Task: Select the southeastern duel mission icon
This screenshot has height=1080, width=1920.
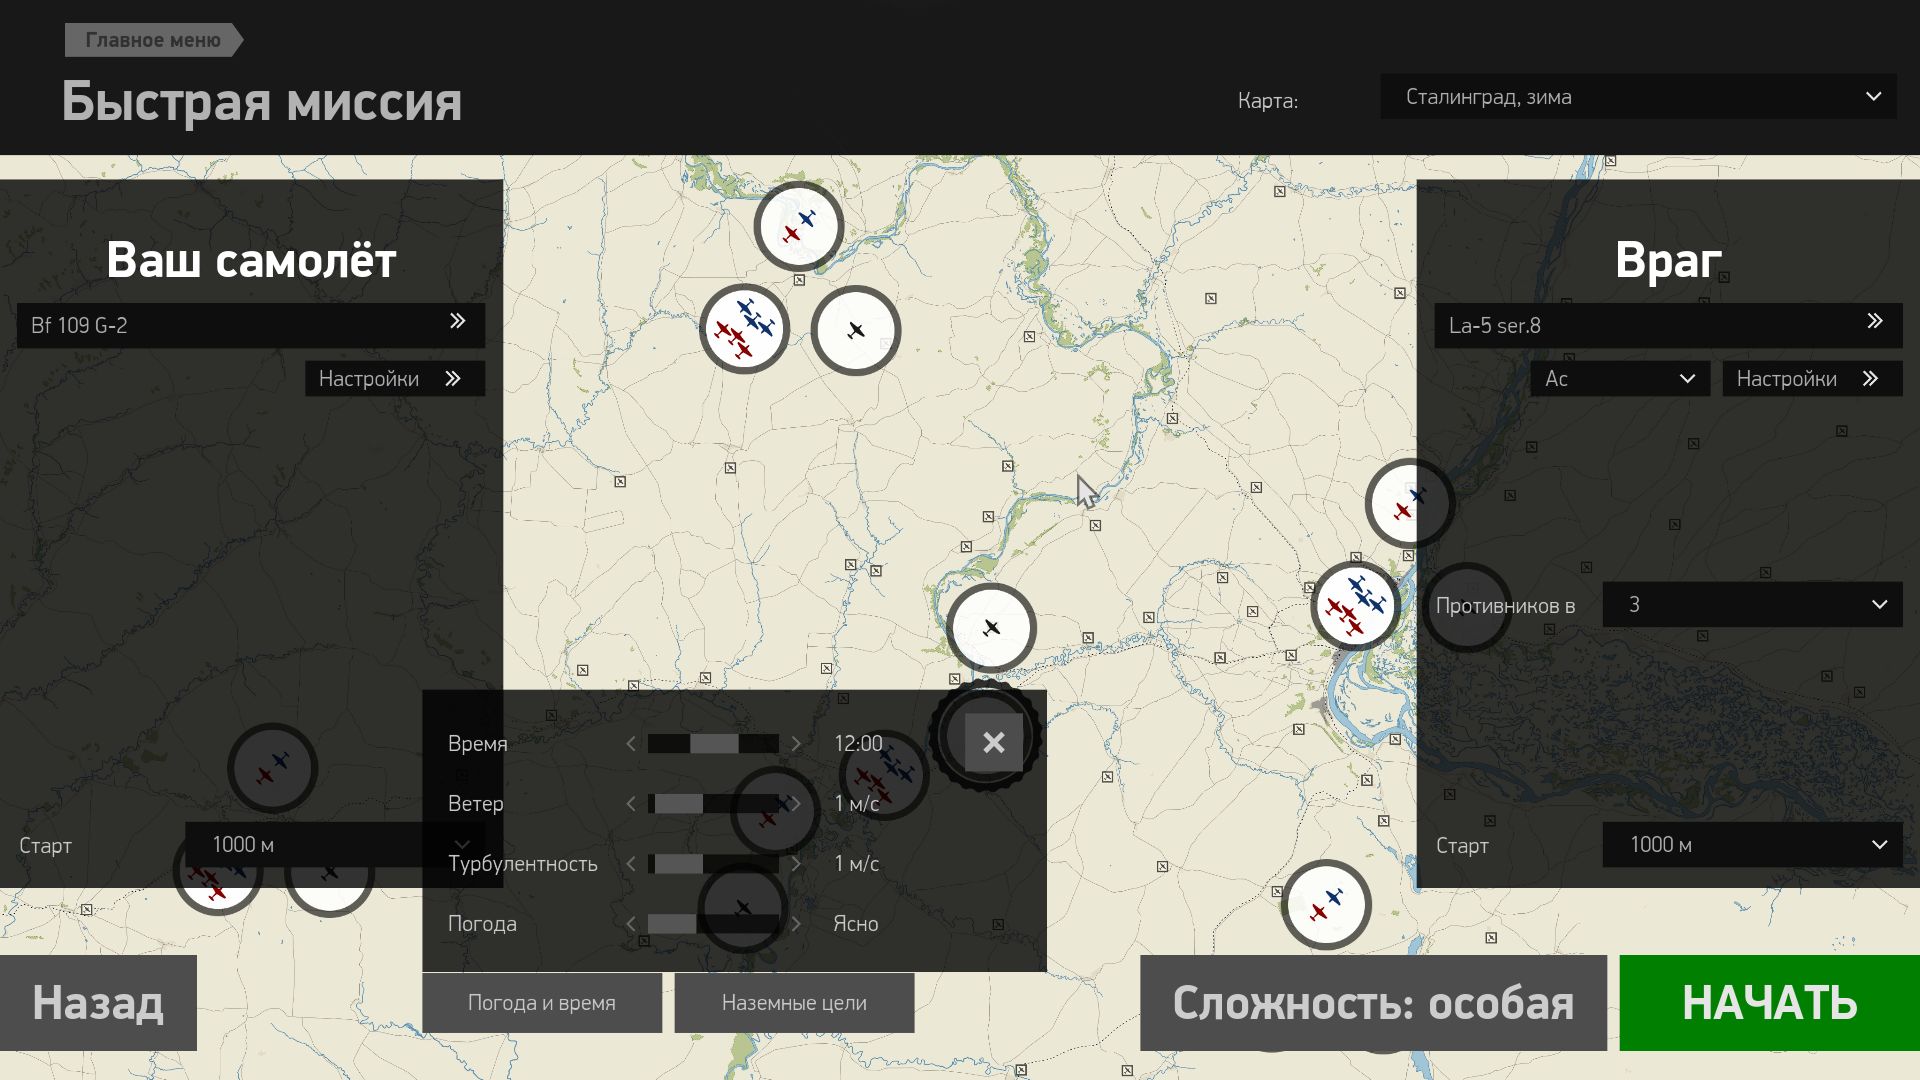Action: click(1326, 904)
